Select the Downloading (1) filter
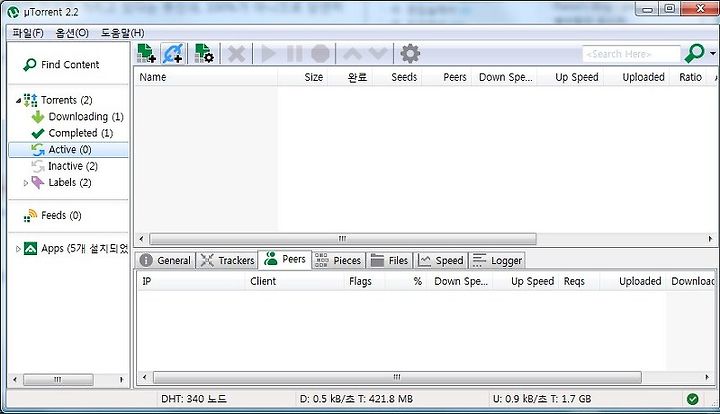 tap(78, 117)
